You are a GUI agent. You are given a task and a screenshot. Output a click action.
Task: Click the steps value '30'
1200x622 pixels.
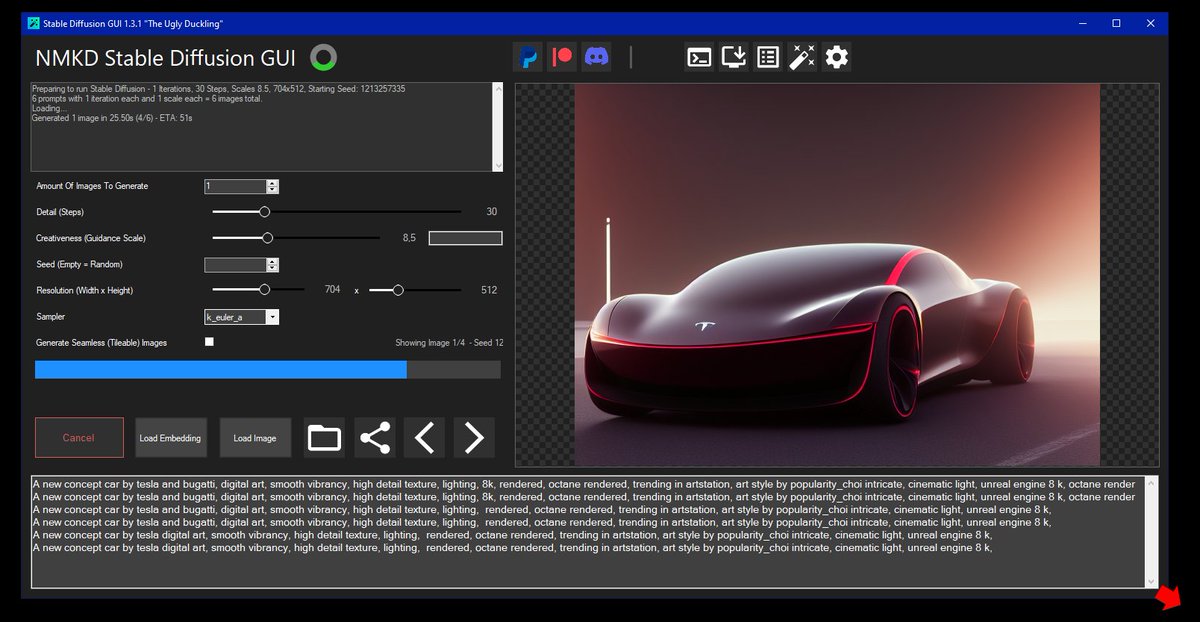(x=491, y=212)
